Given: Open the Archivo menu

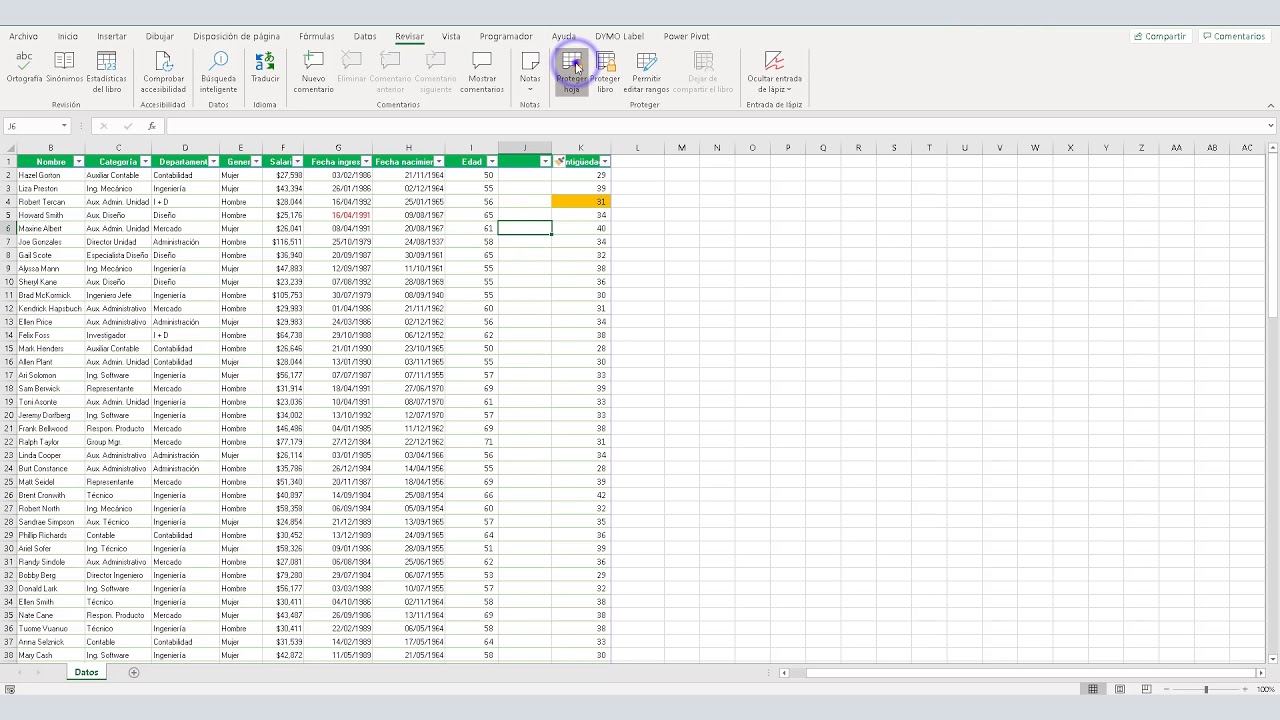Looking at the screenshot, I should point(23,36).
